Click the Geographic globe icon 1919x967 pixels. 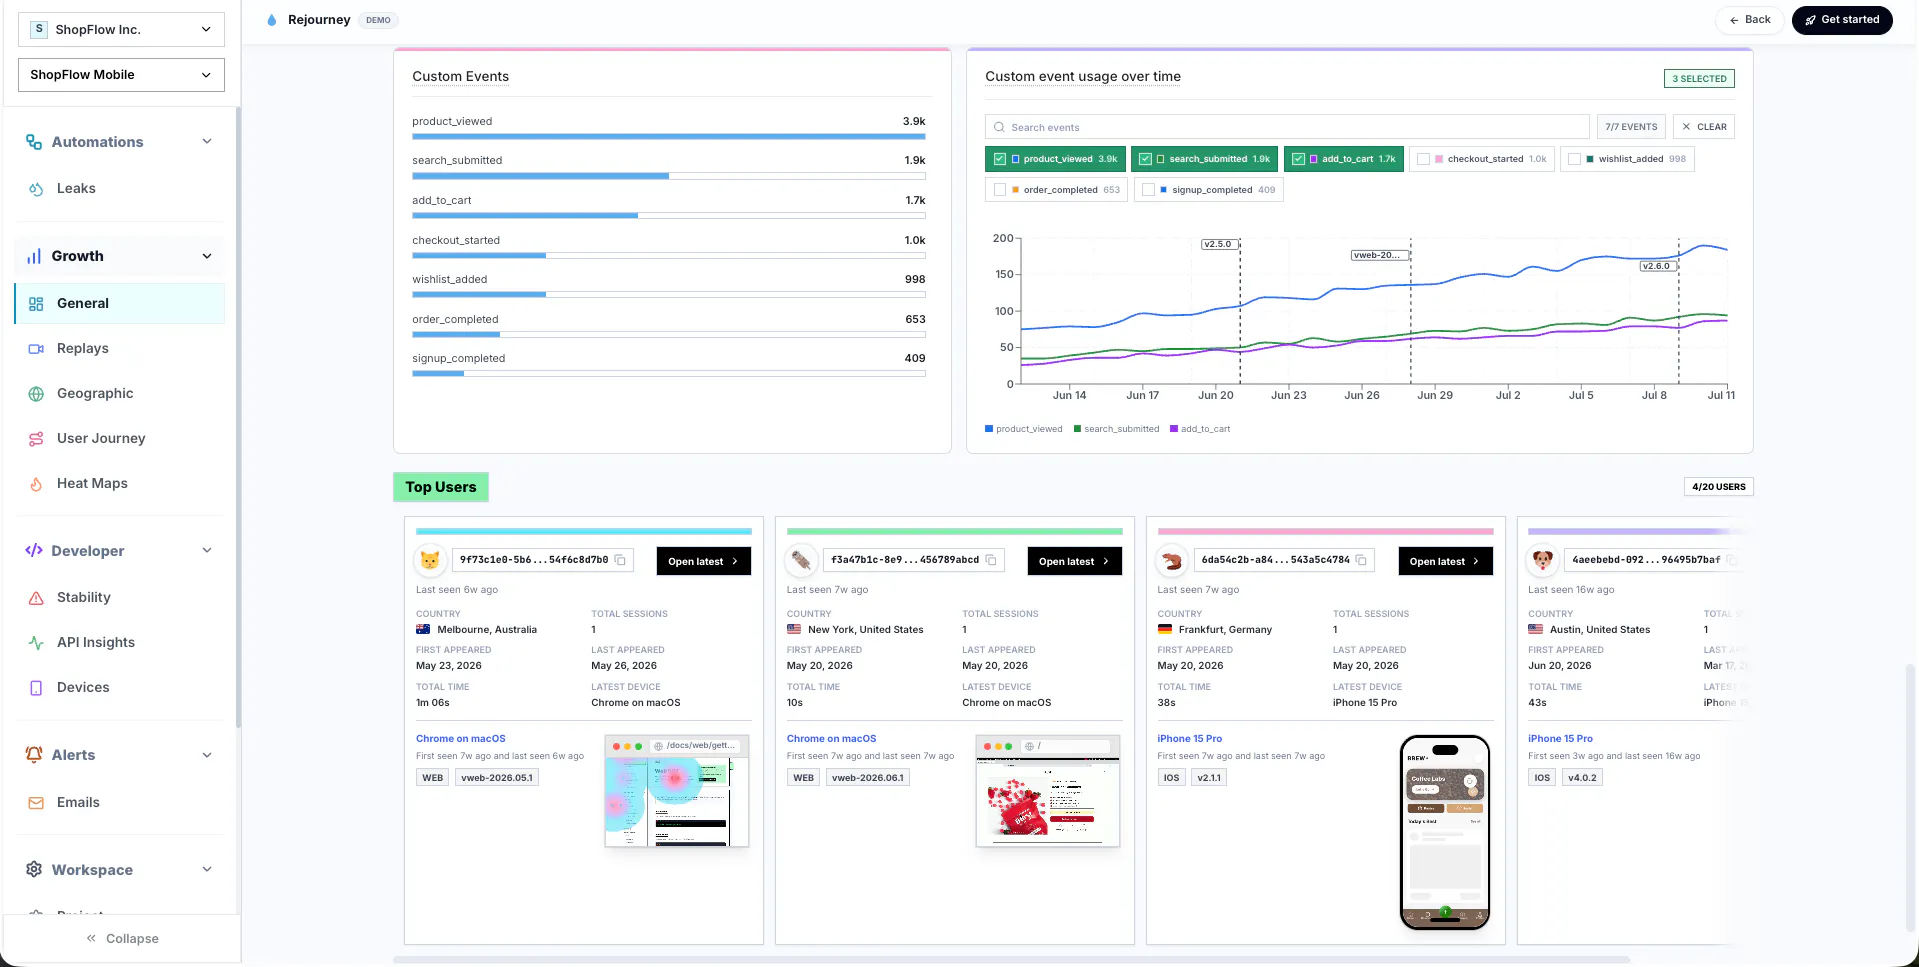pos(36,394)
